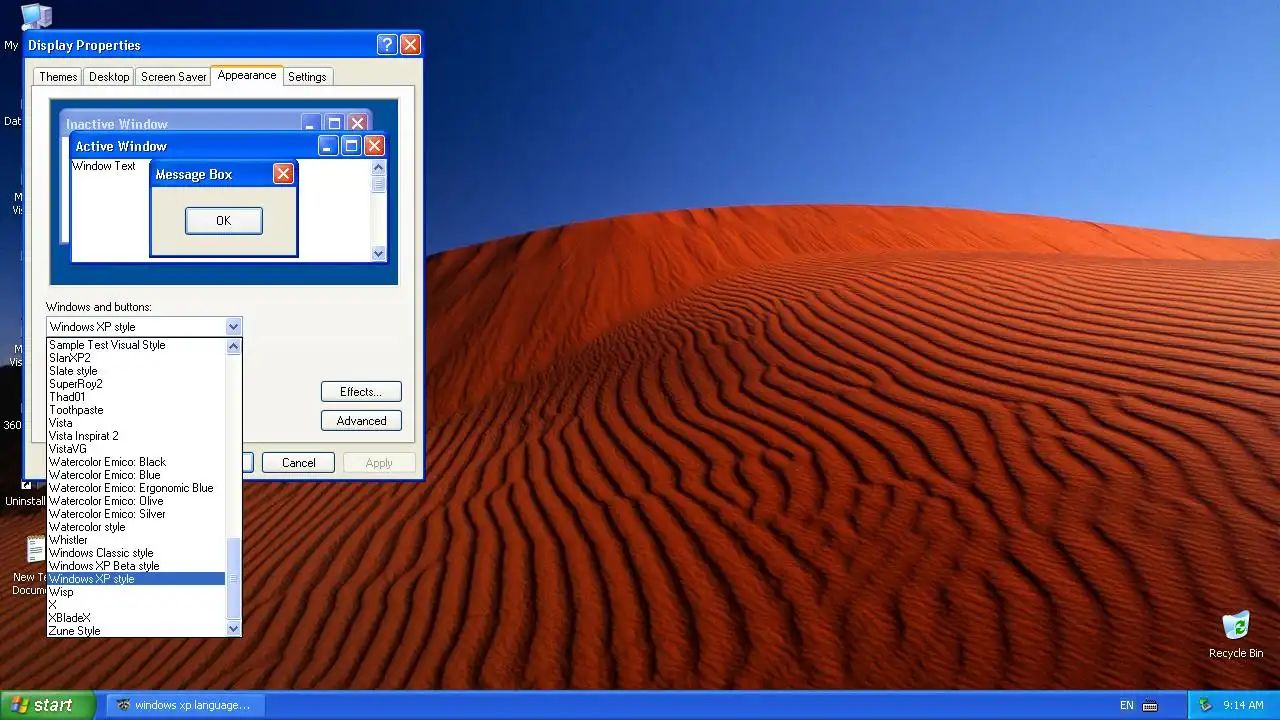The image size is (1280, 720).
Task: Select 'Windows XP Beta style' option
Action: pyautogui.click(x=136, y=566)
